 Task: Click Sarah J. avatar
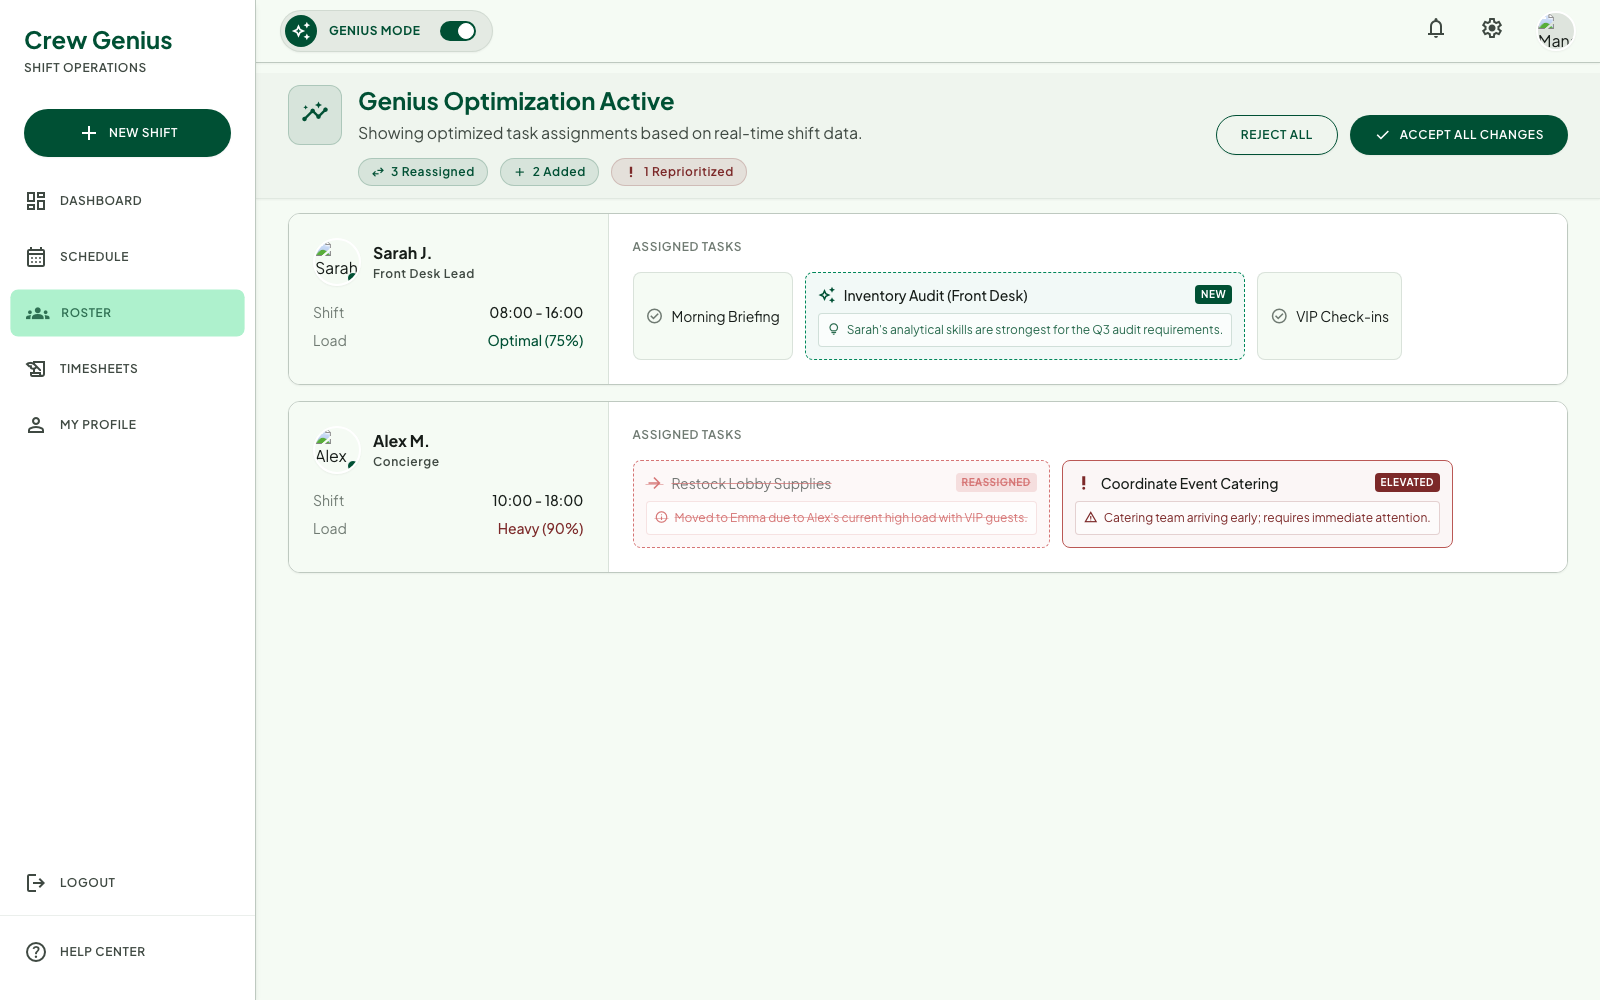[337, 262]
